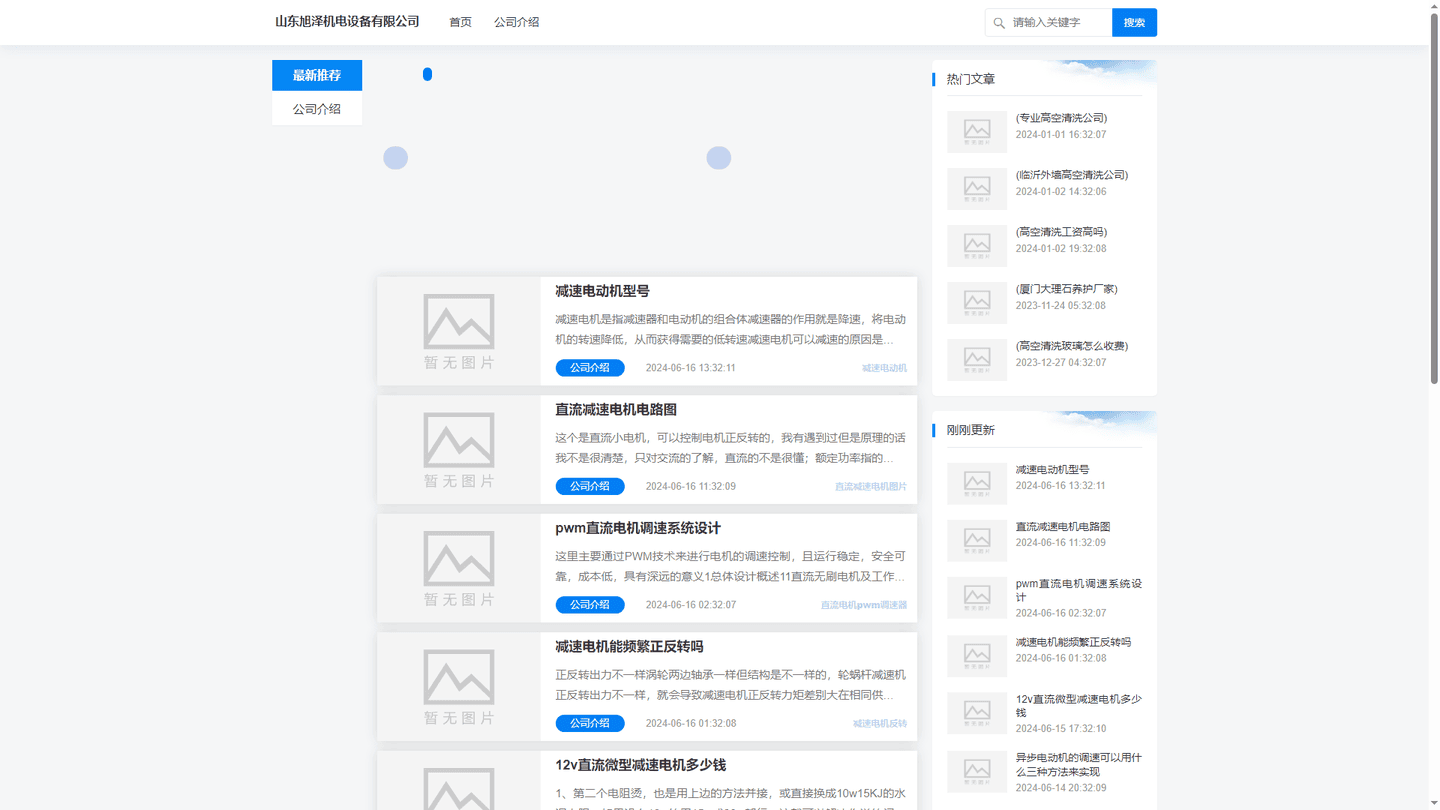Screen dimensions: 1440x810
Task: Click thumbnail of 减速电机能频繁正反转吗 main article
Action: (x=459, y=687)
